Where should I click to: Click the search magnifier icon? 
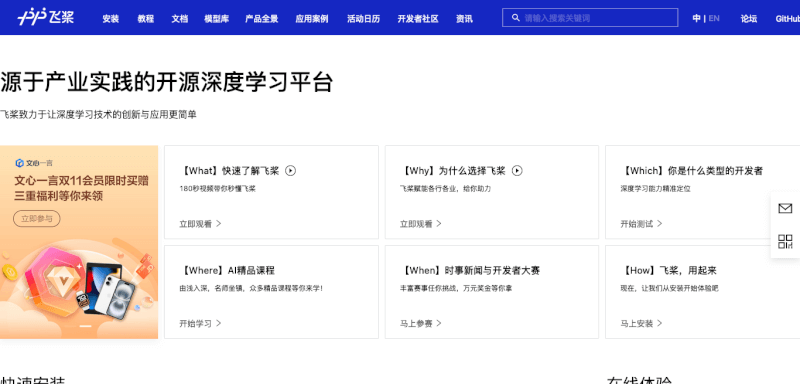[516, 18]
